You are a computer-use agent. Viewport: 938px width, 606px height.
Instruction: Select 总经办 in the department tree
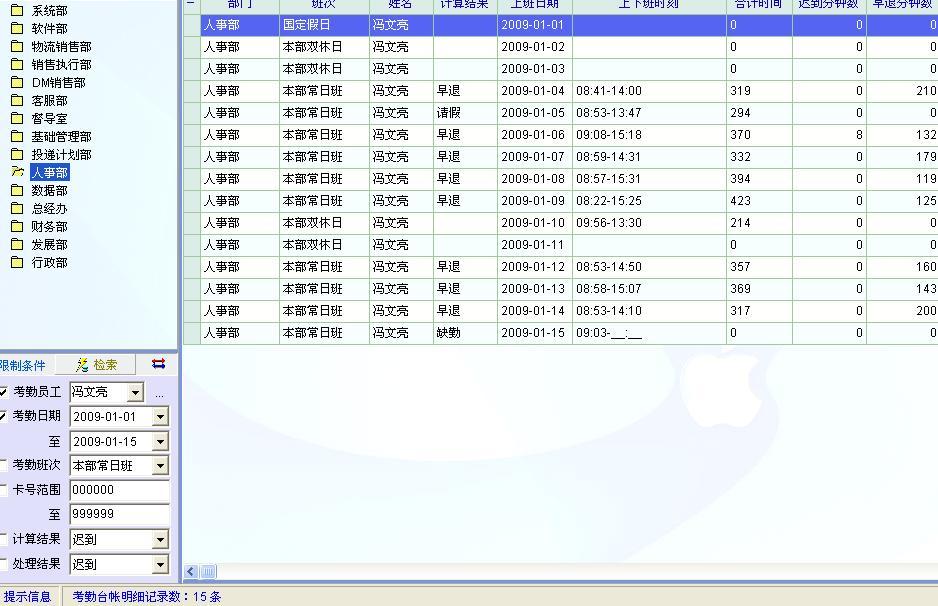pyautogui.click(x=49, y=208)
